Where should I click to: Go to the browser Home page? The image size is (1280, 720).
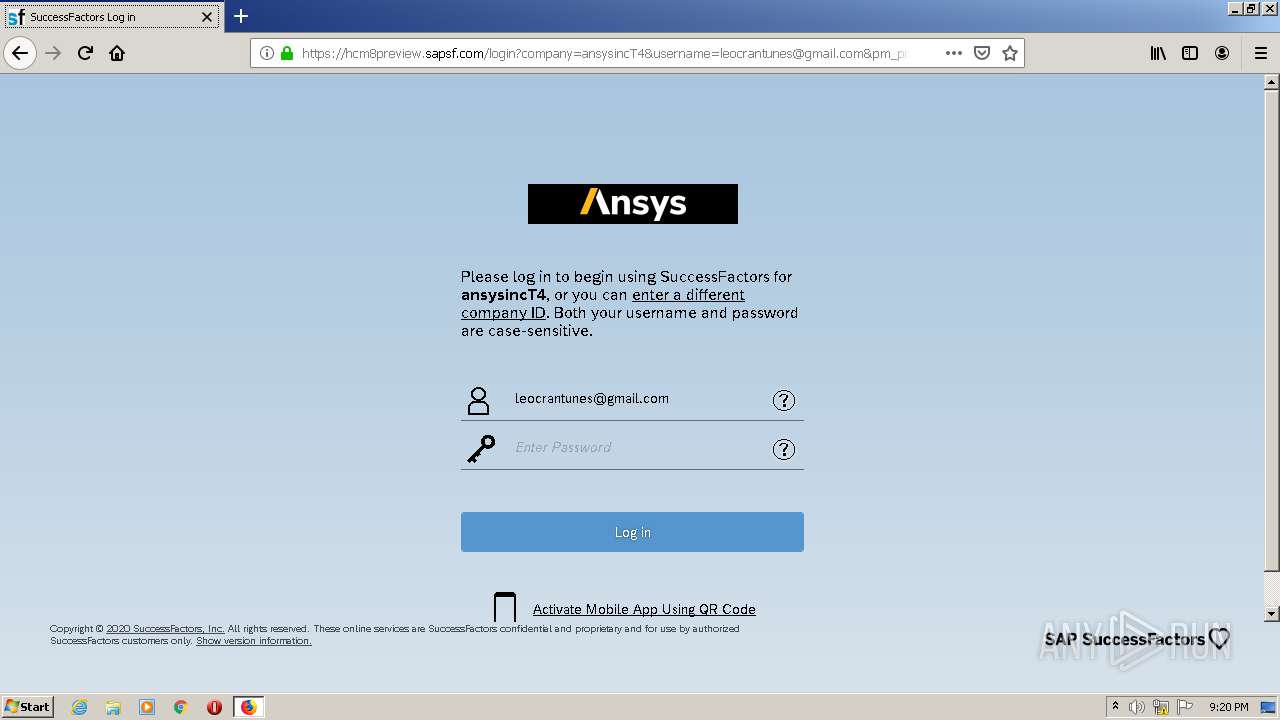tap(117, 53)
